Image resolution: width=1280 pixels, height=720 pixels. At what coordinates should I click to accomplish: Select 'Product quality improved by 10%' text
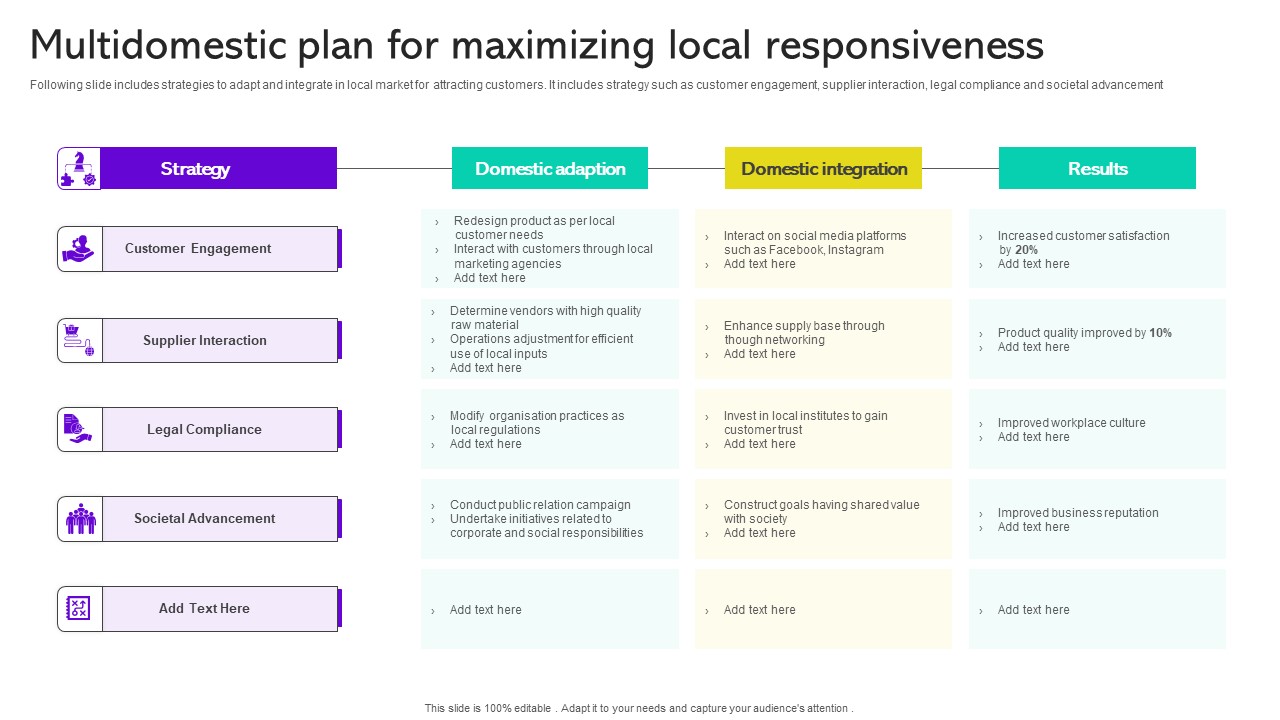1084,333
